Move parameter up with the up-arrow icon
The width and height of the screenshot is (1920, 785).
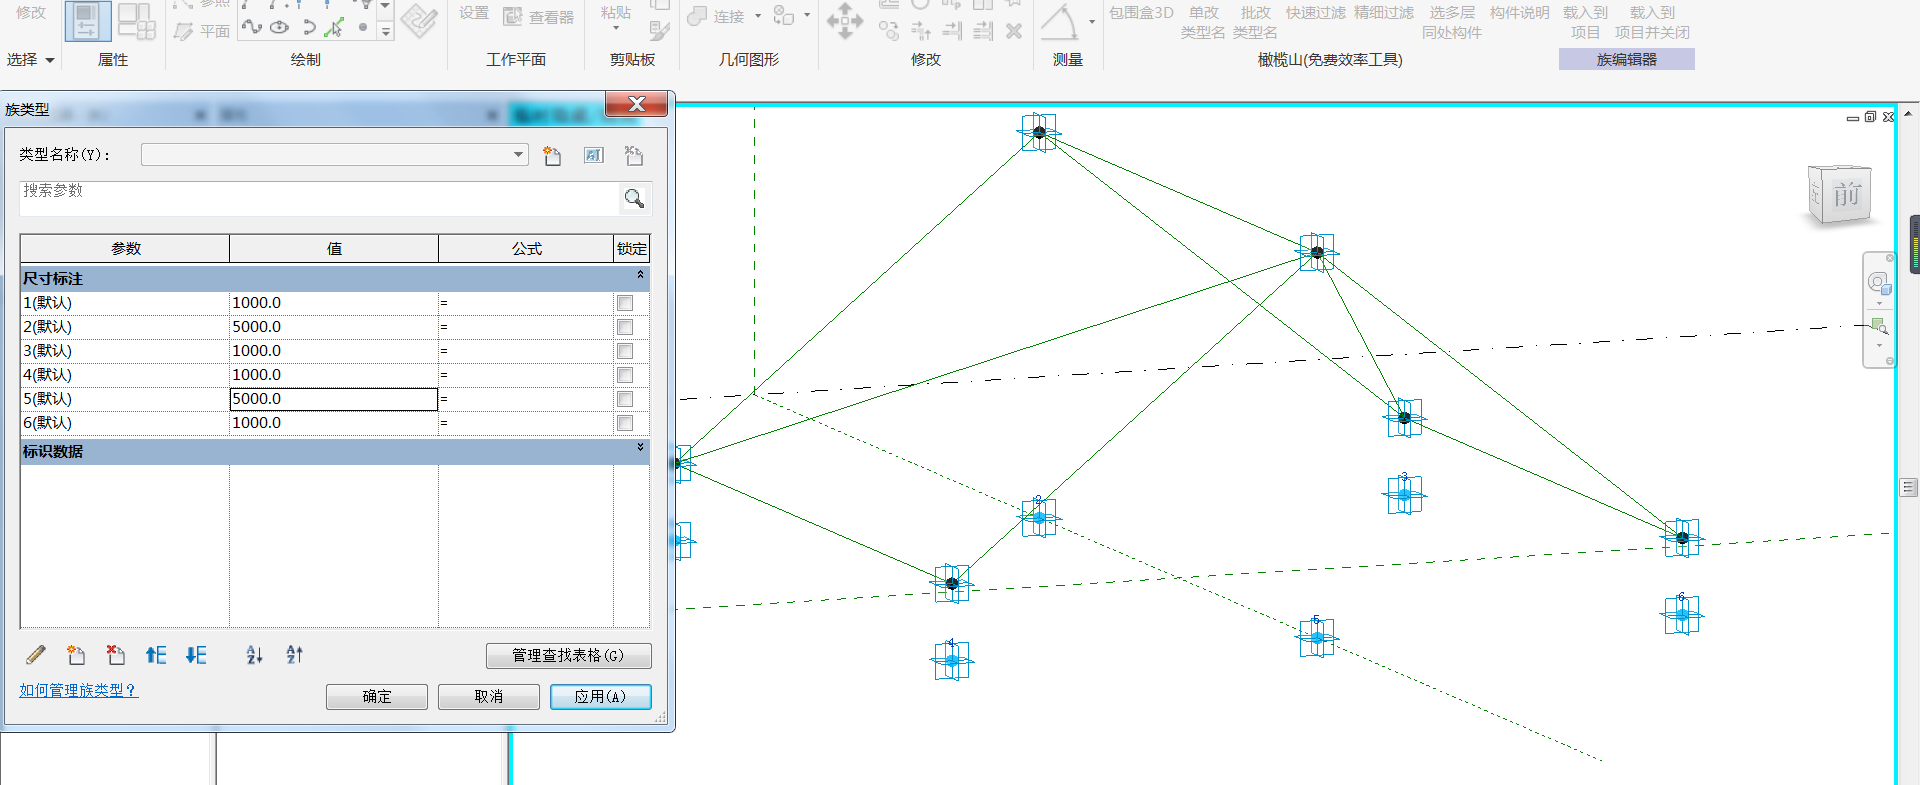156,655
